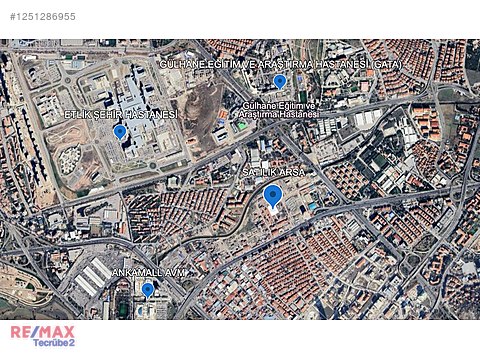The width and height of the screenshot is (480, 360).
Task: Click the white building under the Satılık Arsa pin
Action: 274,211
